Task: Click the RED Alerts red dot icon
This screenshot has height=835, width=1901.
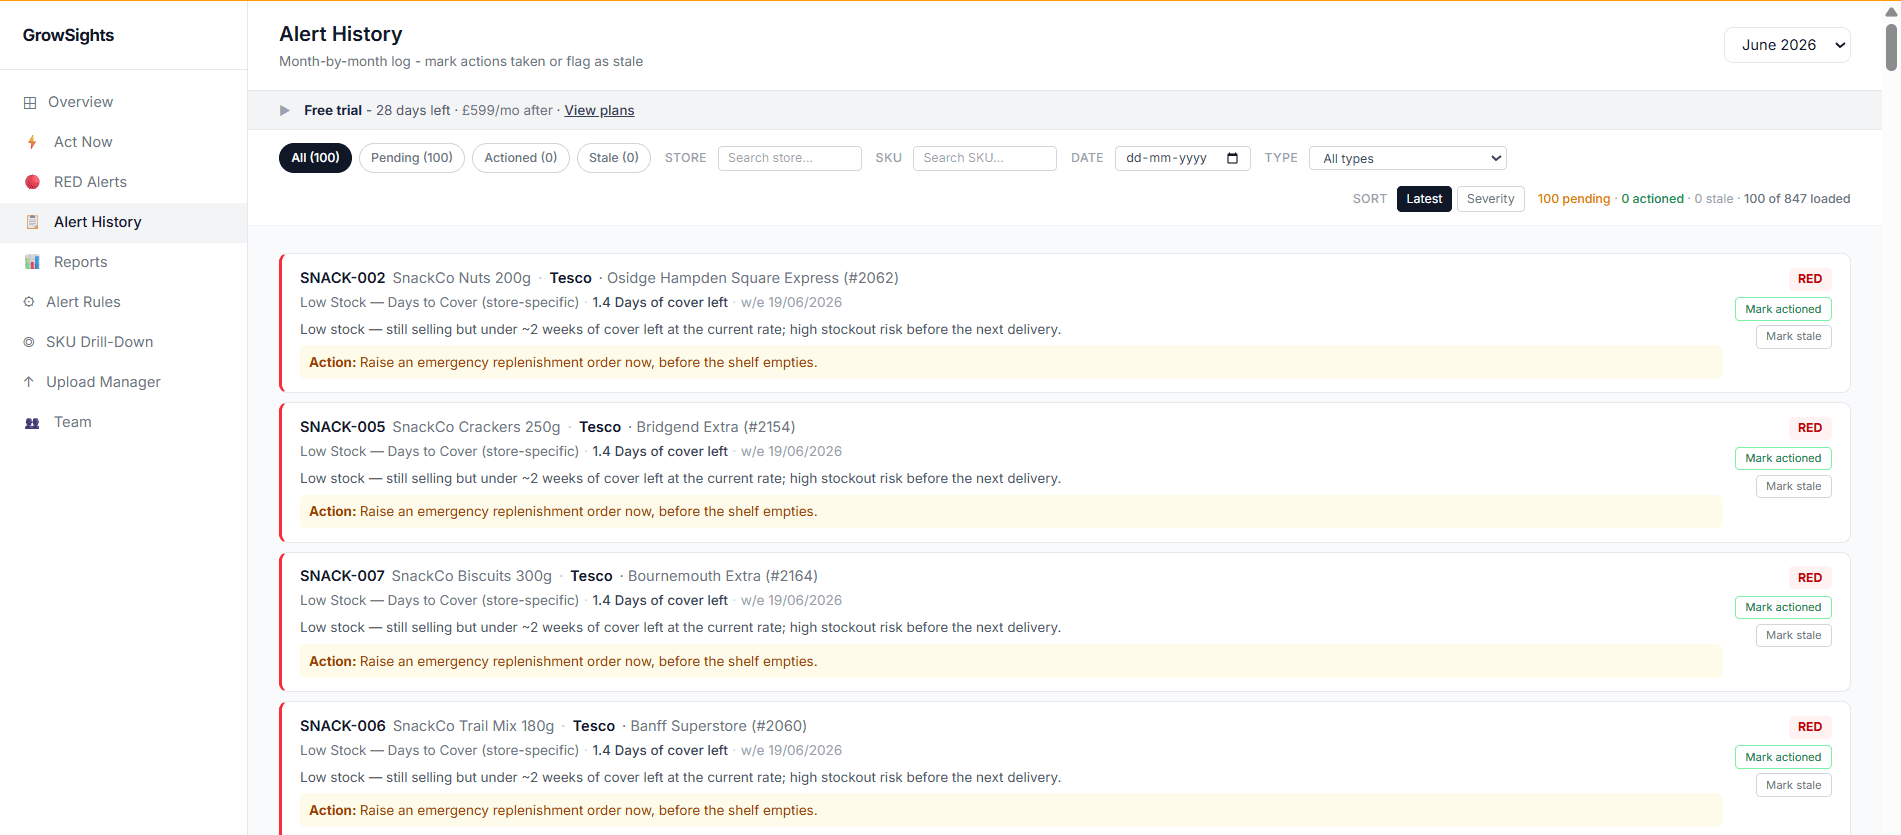Action: tap(32, 182)
